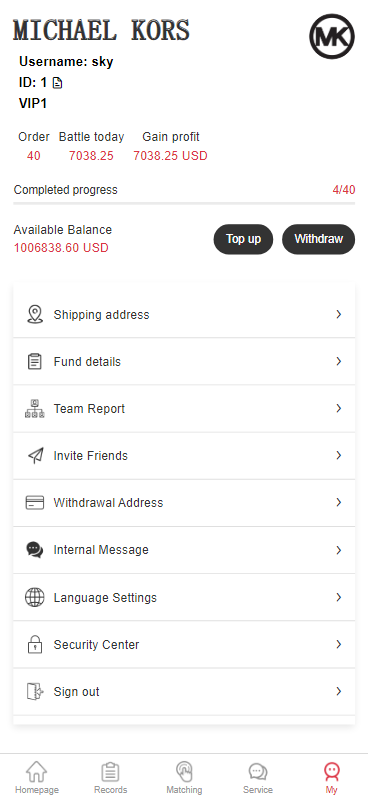The width and height of the screenshot is (368, 797).
Task: Click the Invite Friends paper plane icon
Action: click(35, 456)
